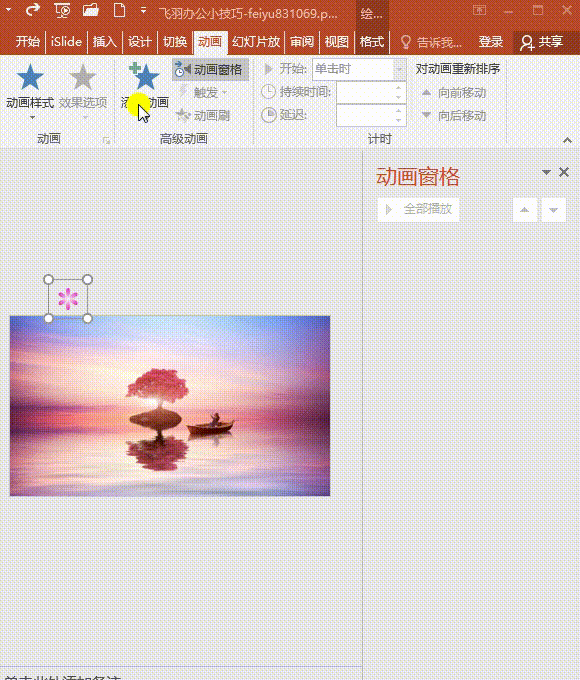The image size is (580, 680).
Task: Select the 动画刷 animation painter tool
Action: click(203, 115)
